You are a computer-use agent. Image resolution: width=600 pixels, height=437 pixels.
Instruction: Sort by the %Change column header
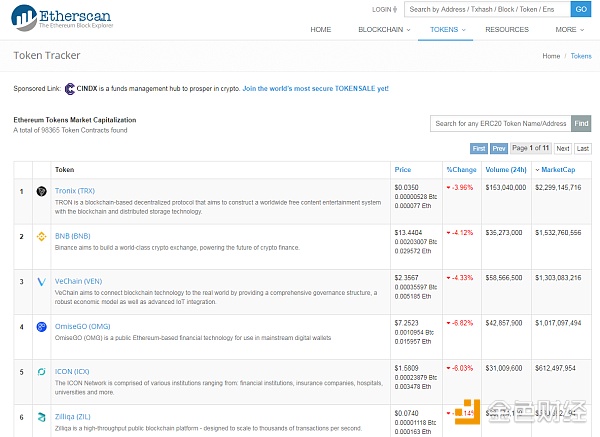461,170
